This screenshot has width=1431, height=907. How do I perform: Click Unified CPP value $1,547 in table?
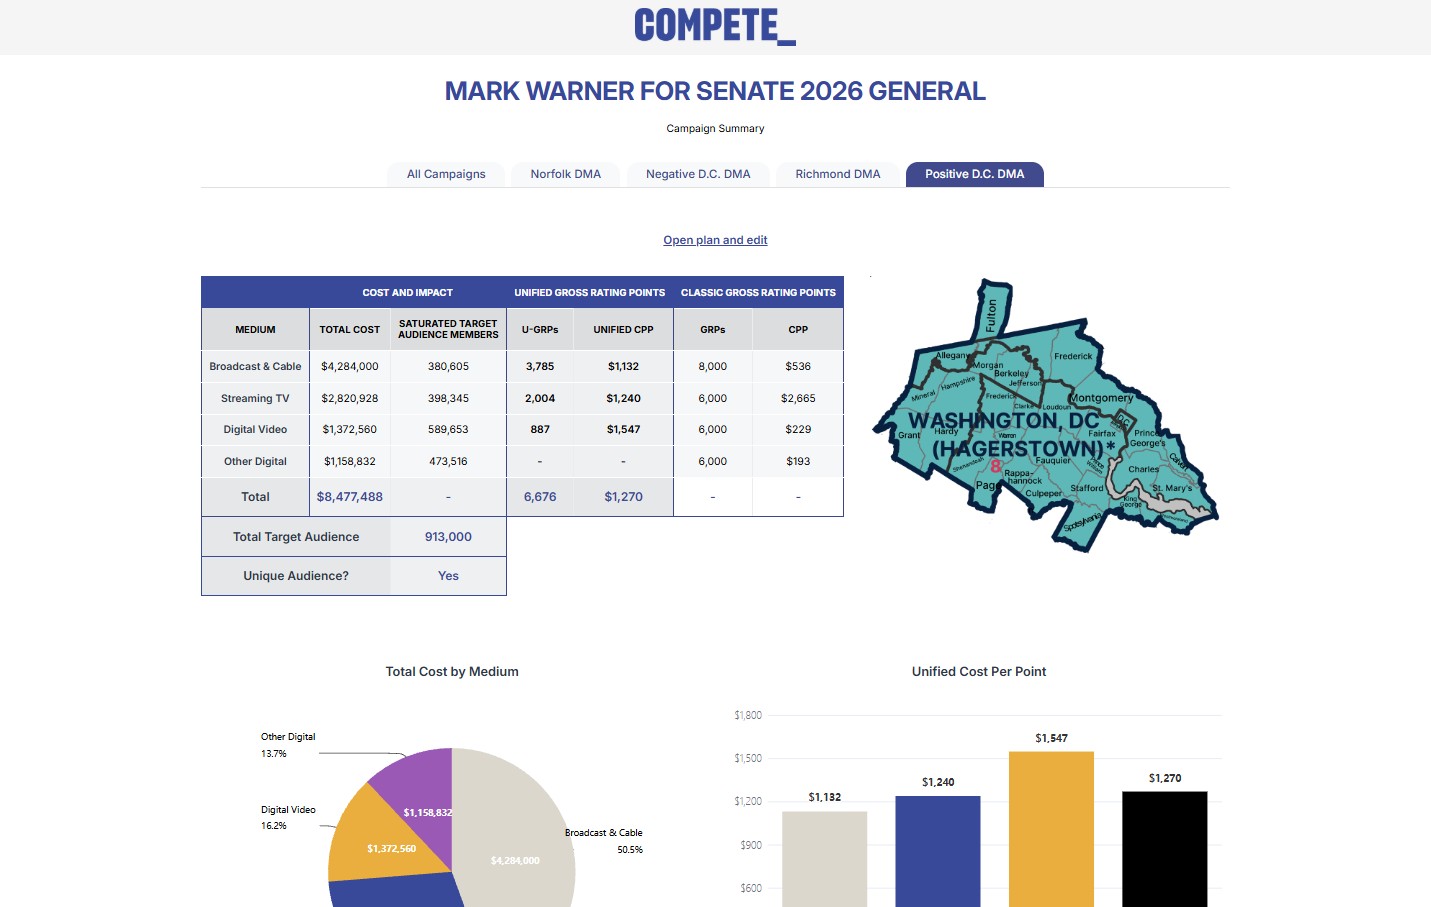coord(623,430)
